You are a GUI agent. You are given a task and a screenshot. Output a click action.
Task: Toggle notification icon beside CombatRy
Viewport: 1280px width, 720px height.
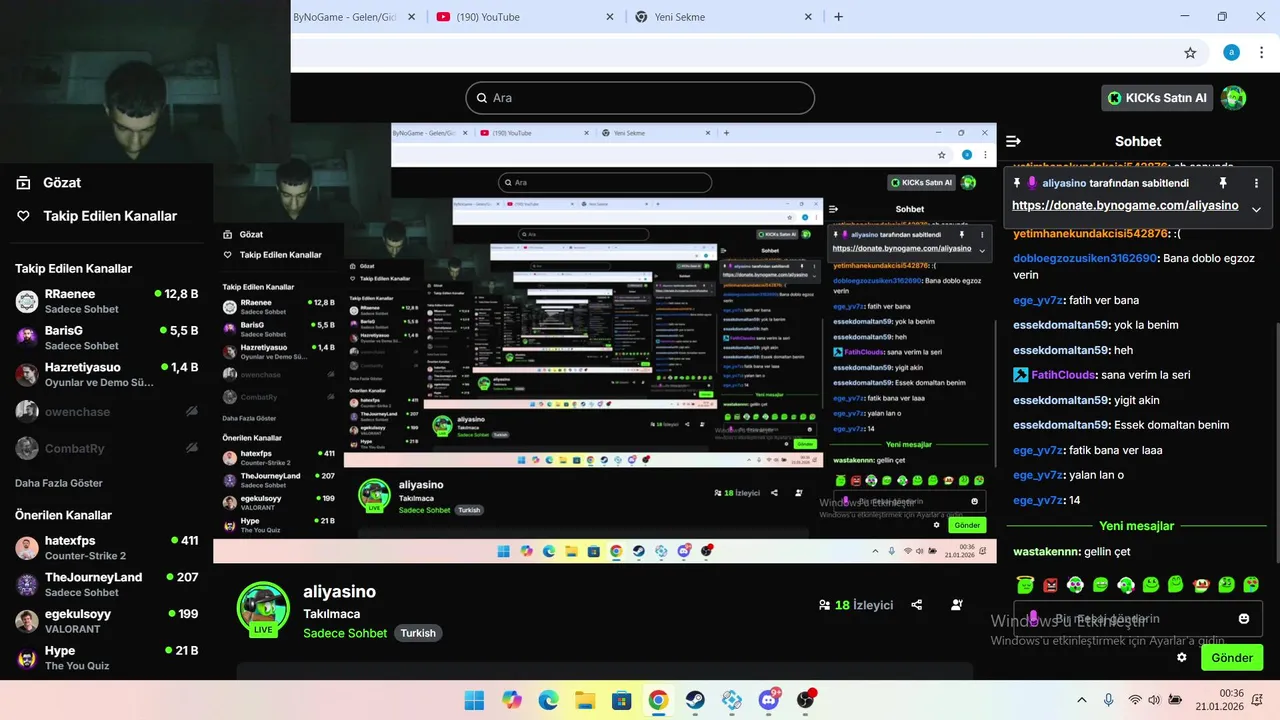[192, 448]
